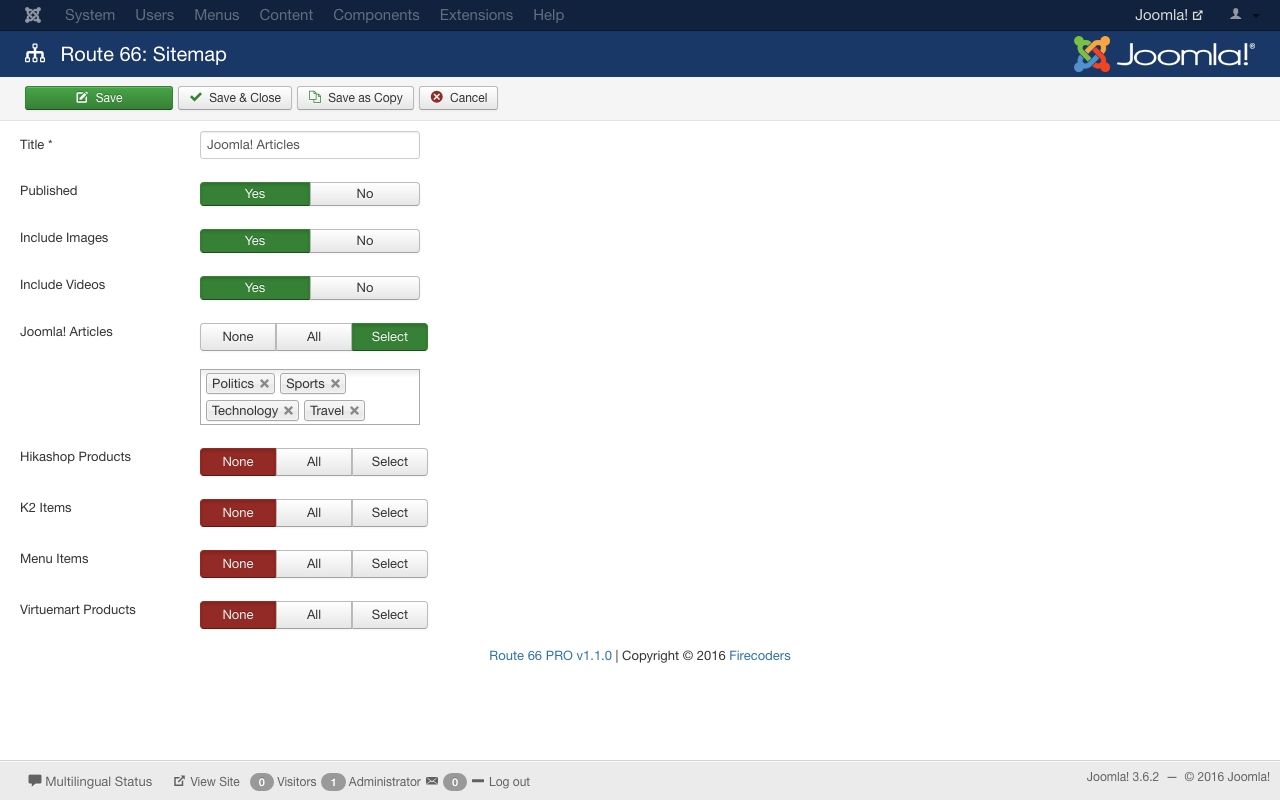Open the Help menu
This screenshot has height=800, width=1280.
coord(548,15)
